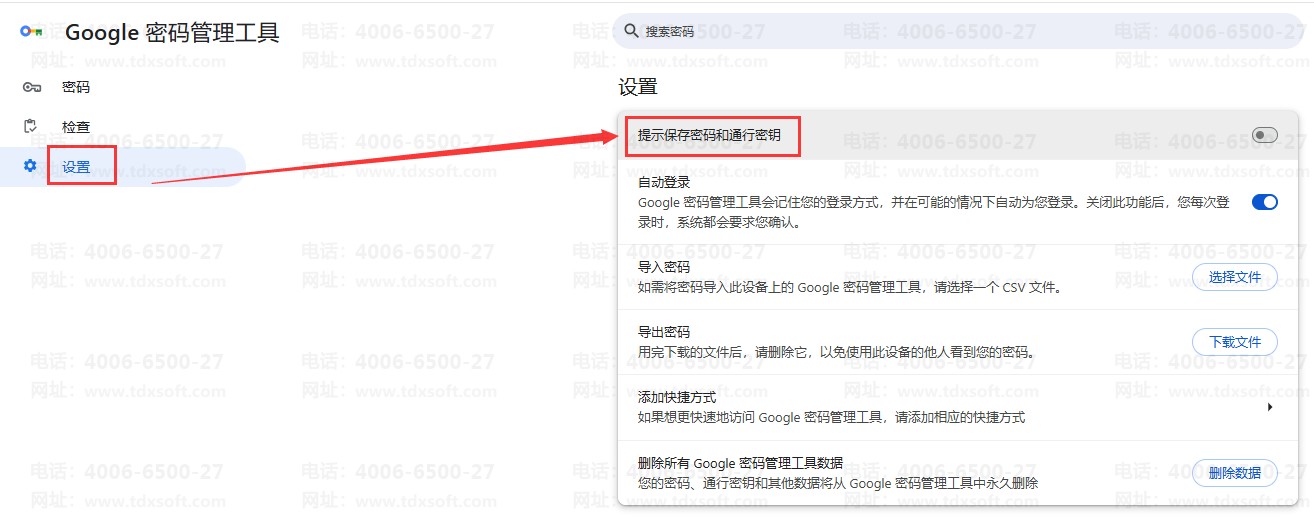Click the 自动登录 title text
Viewport: 1314px width, 529px height.
pos(664,182)
